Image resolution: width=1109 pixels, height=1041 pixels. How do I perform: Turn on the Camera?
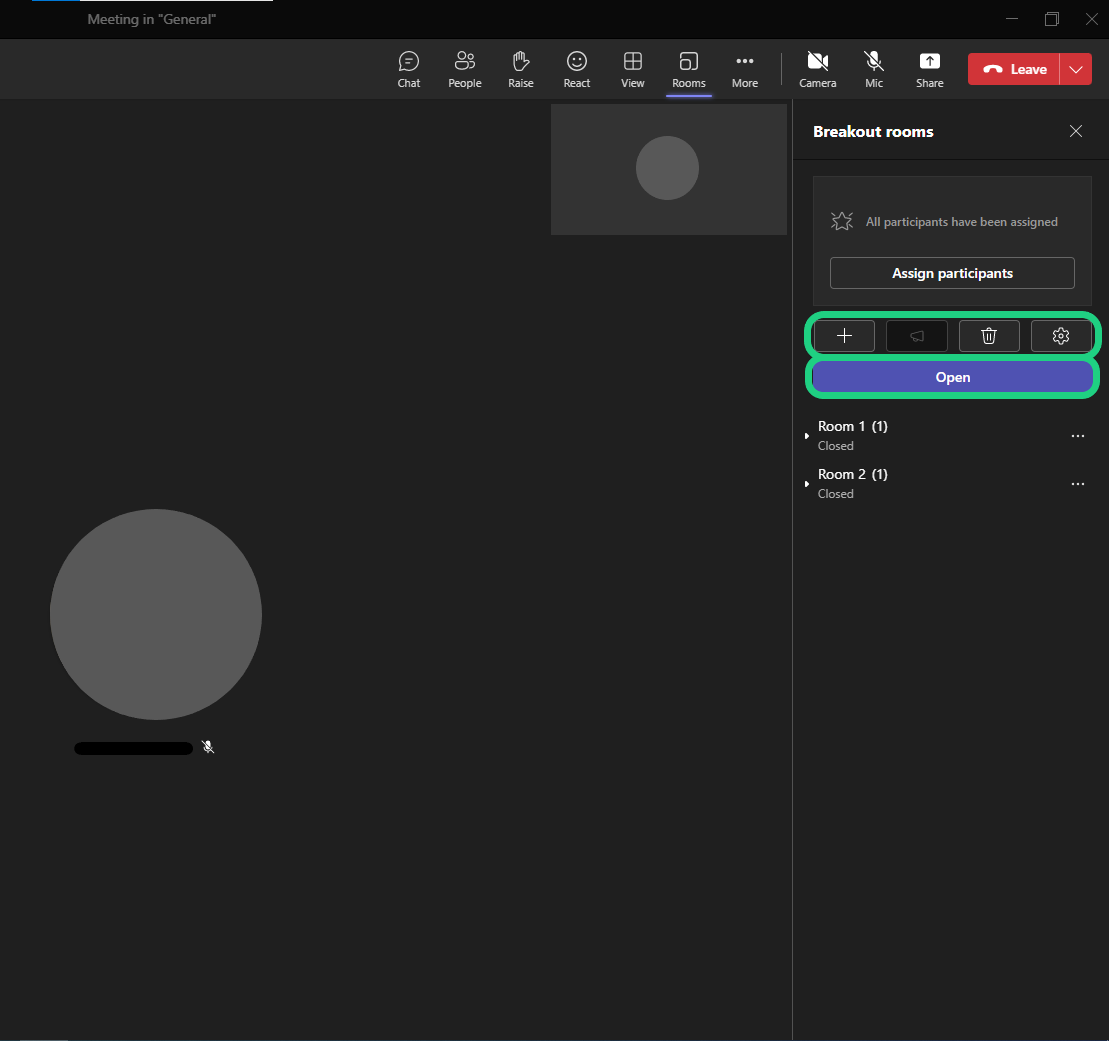817,69
